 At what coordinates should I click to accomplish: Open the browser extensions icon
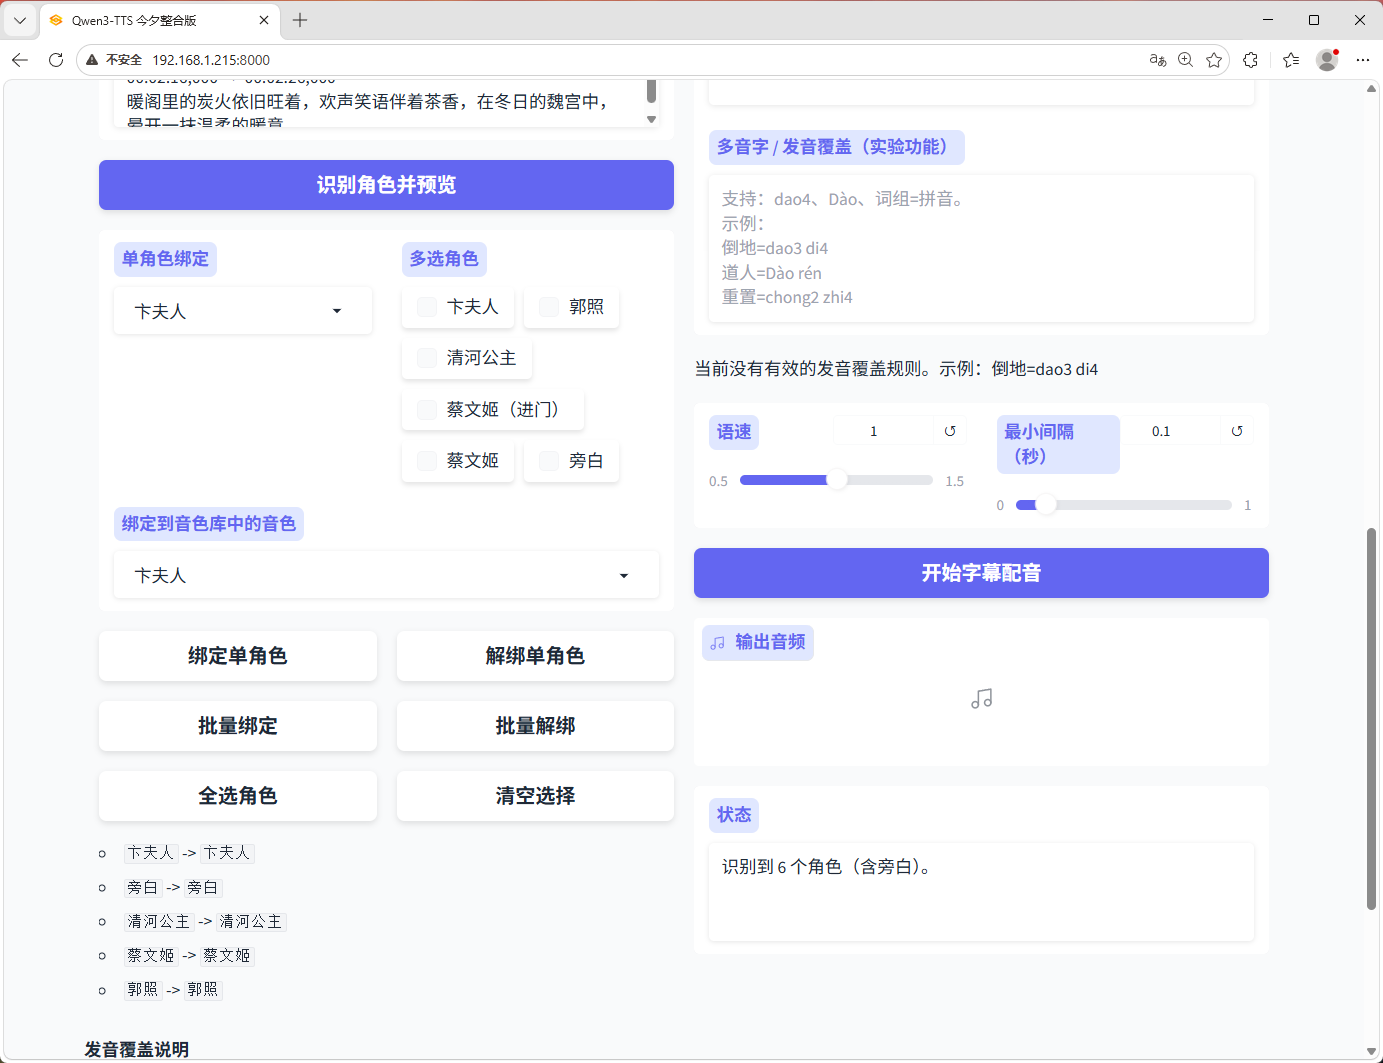1251,60
